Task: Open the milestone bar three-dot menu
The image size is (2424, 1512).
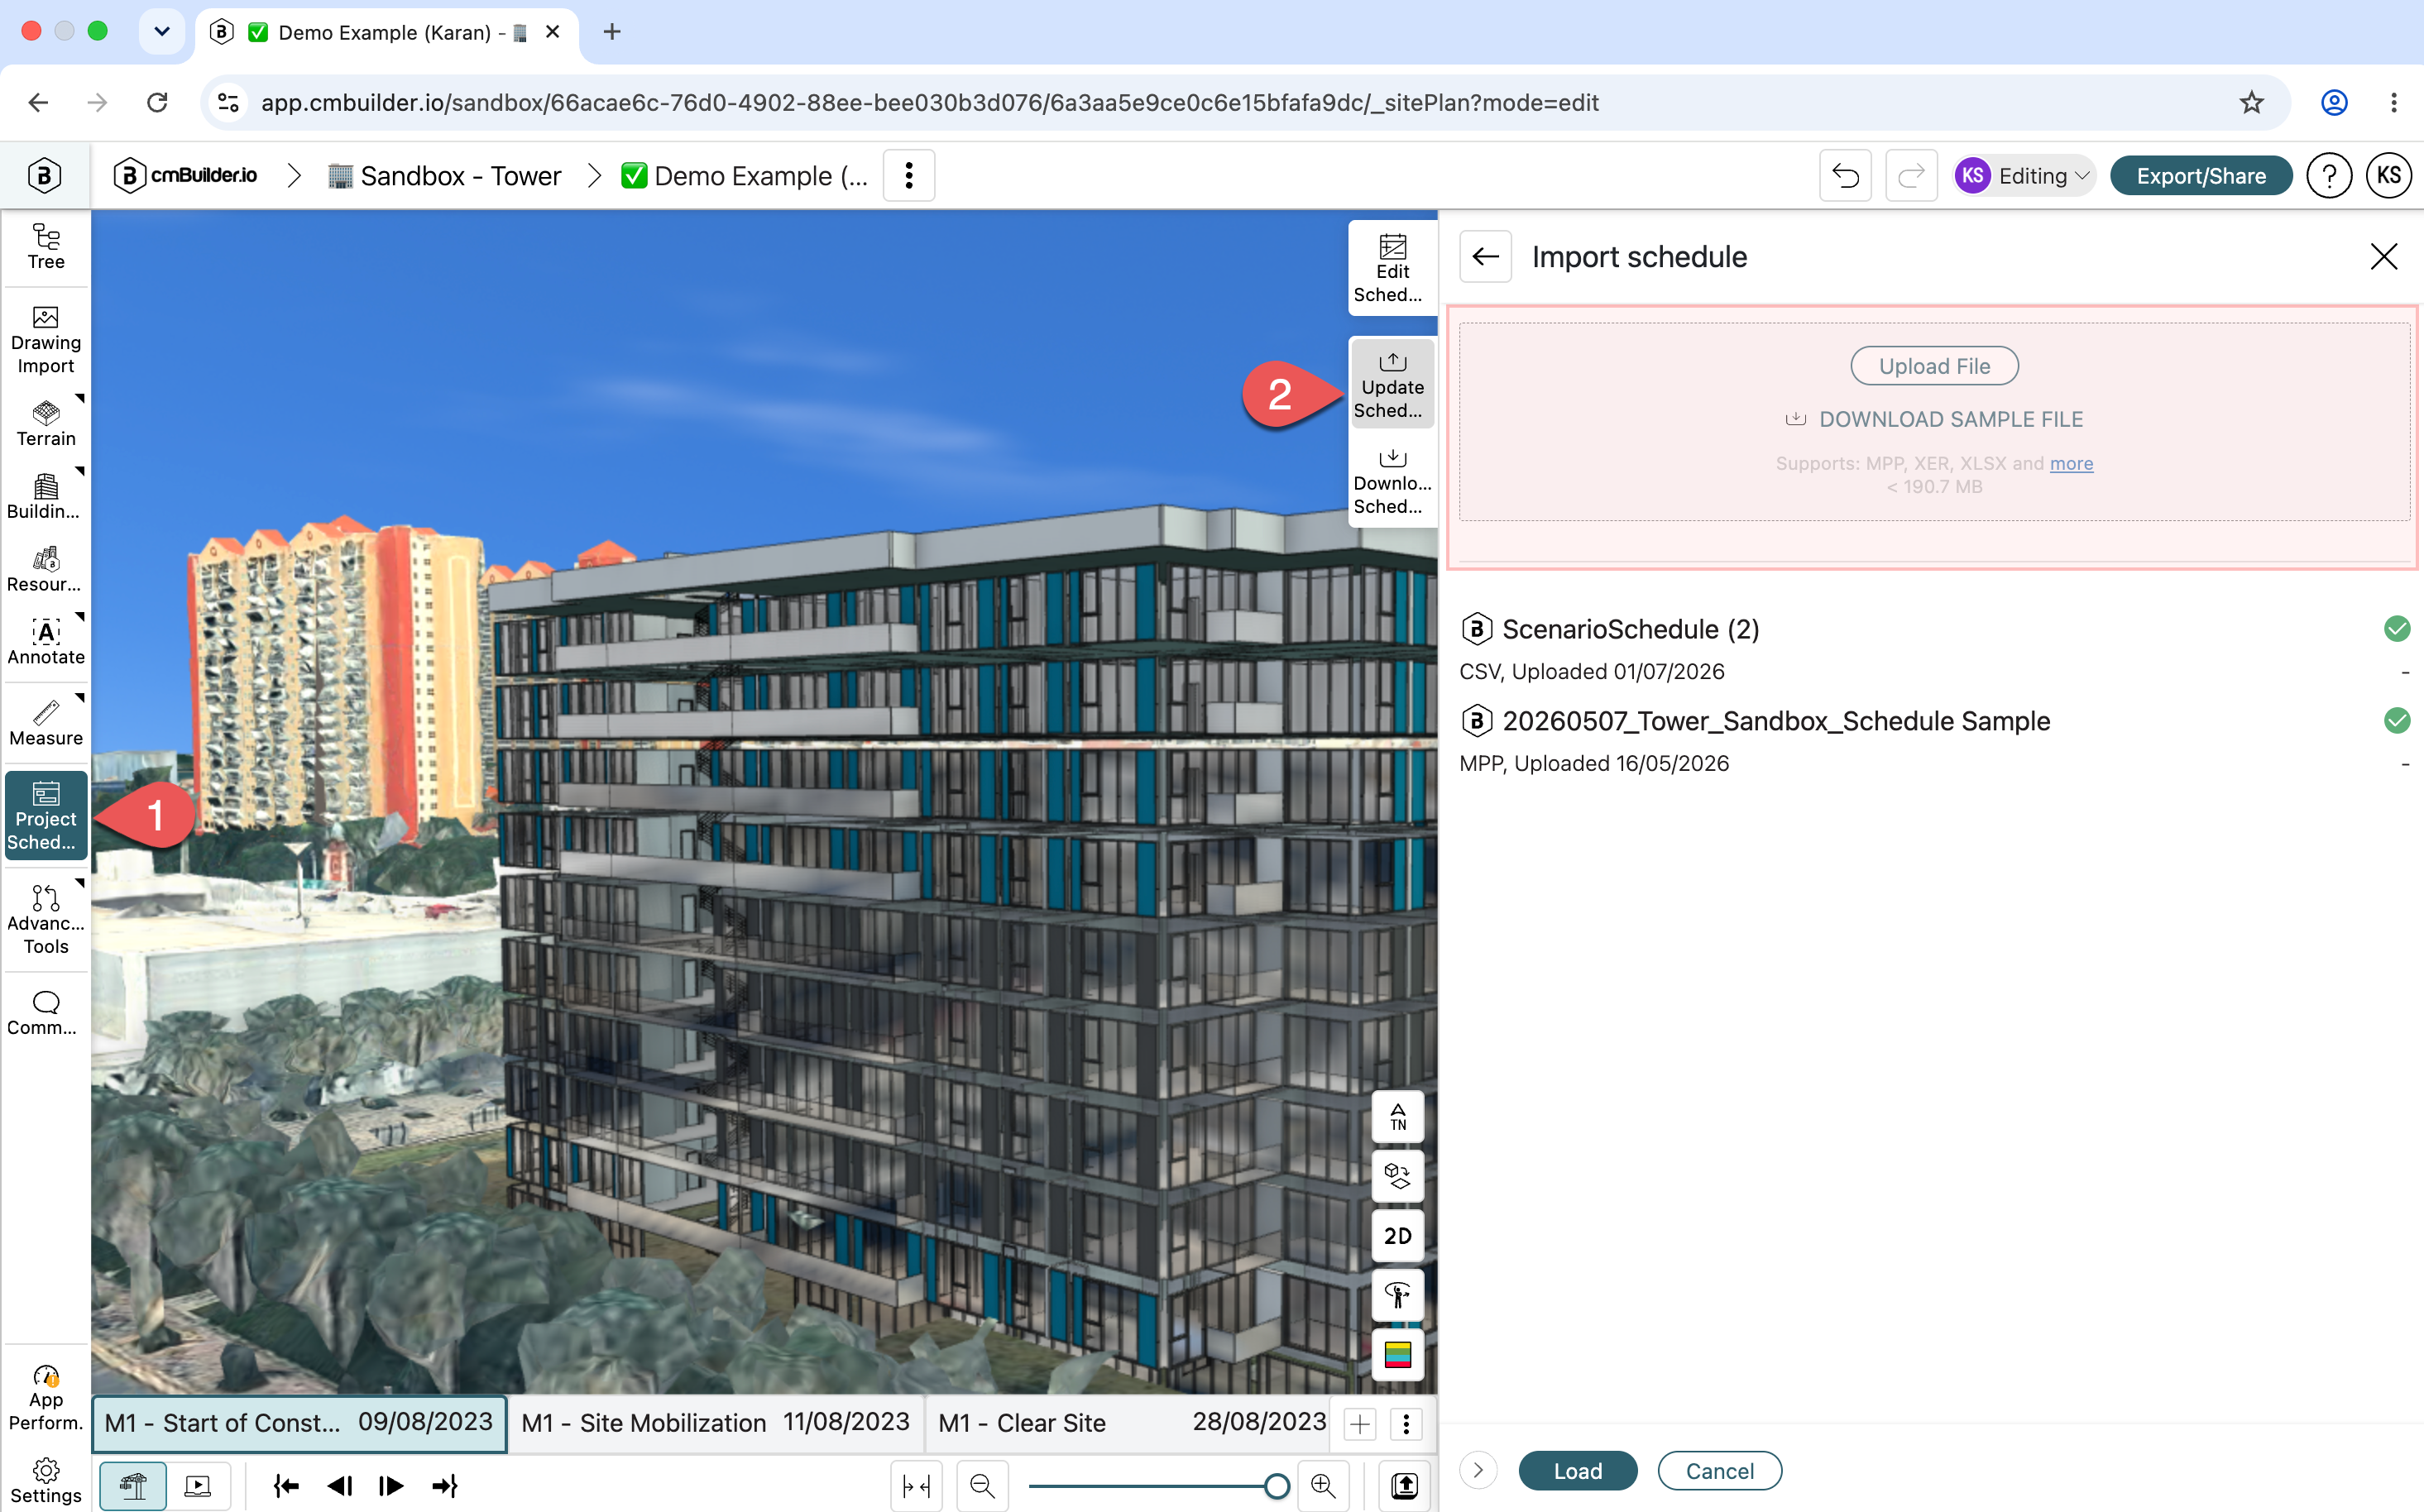Action: pos(1406,1424)
